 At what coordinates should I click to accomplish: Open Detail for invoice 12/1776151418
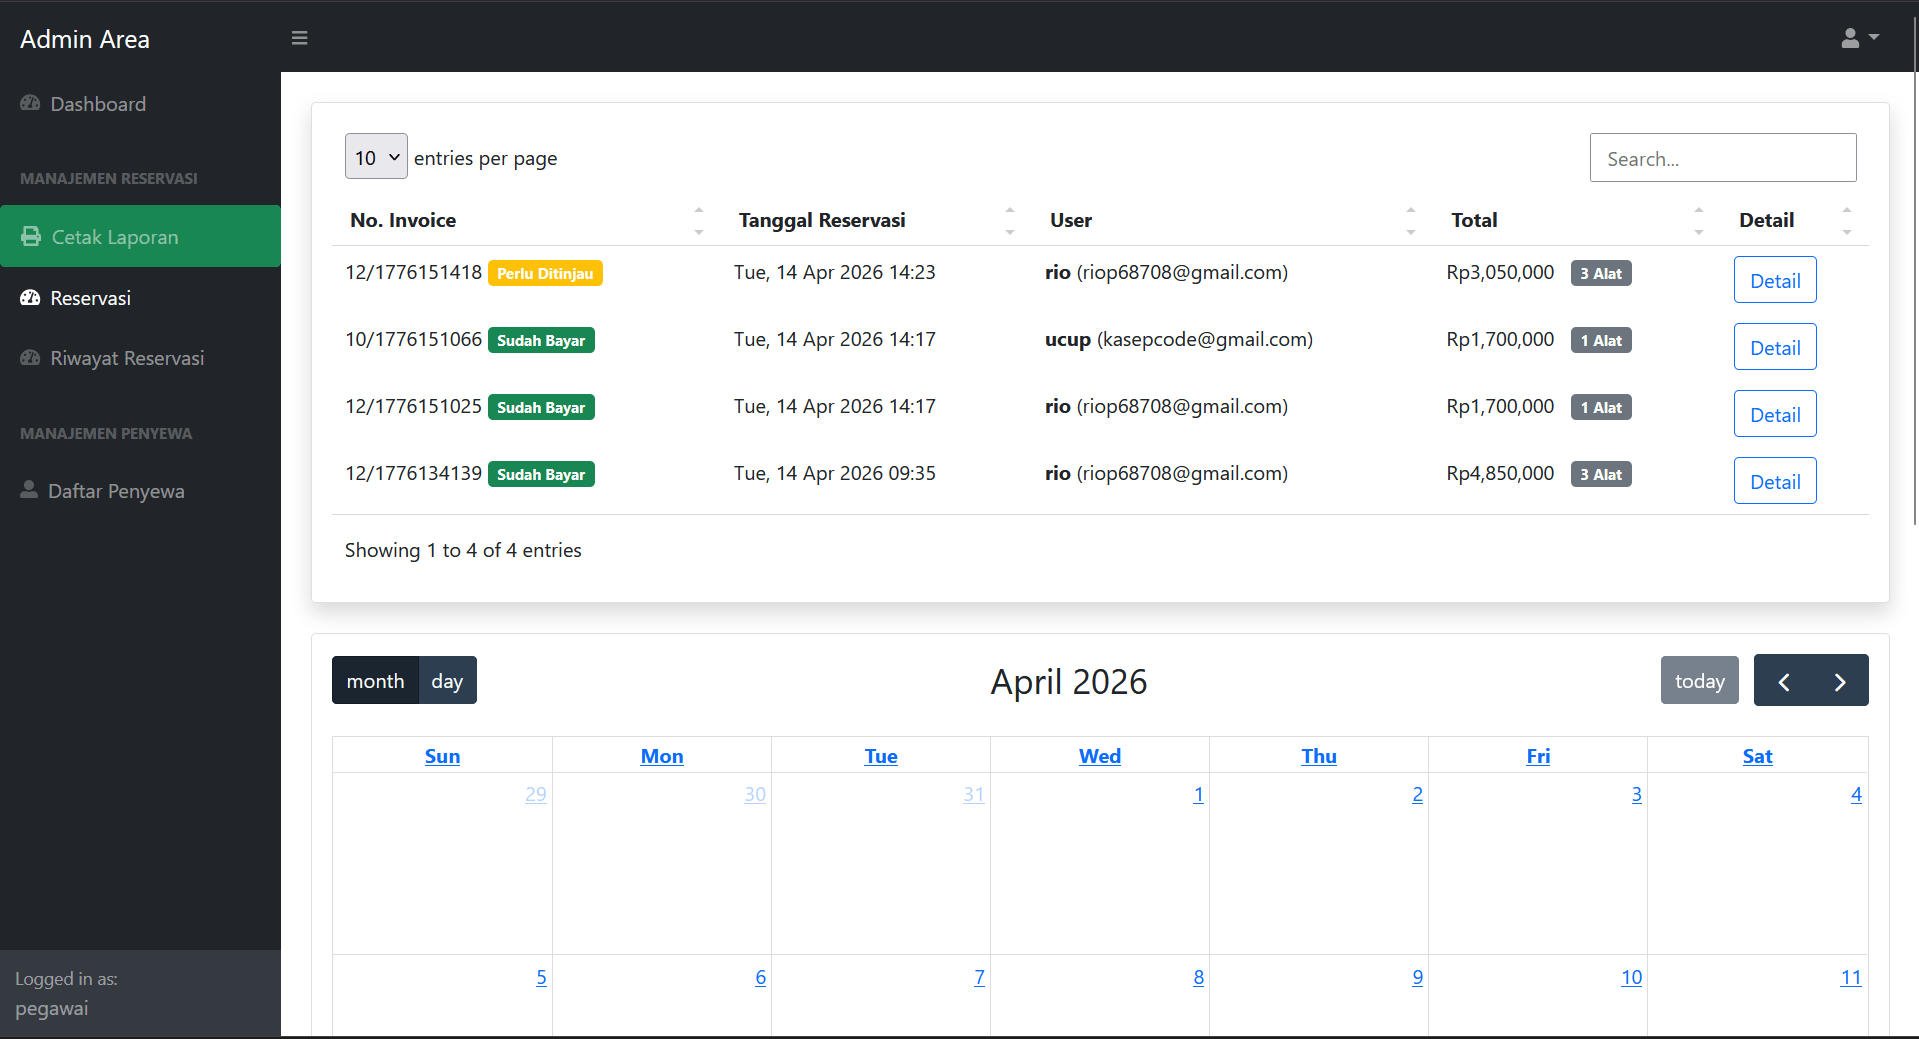(1775, 280)
